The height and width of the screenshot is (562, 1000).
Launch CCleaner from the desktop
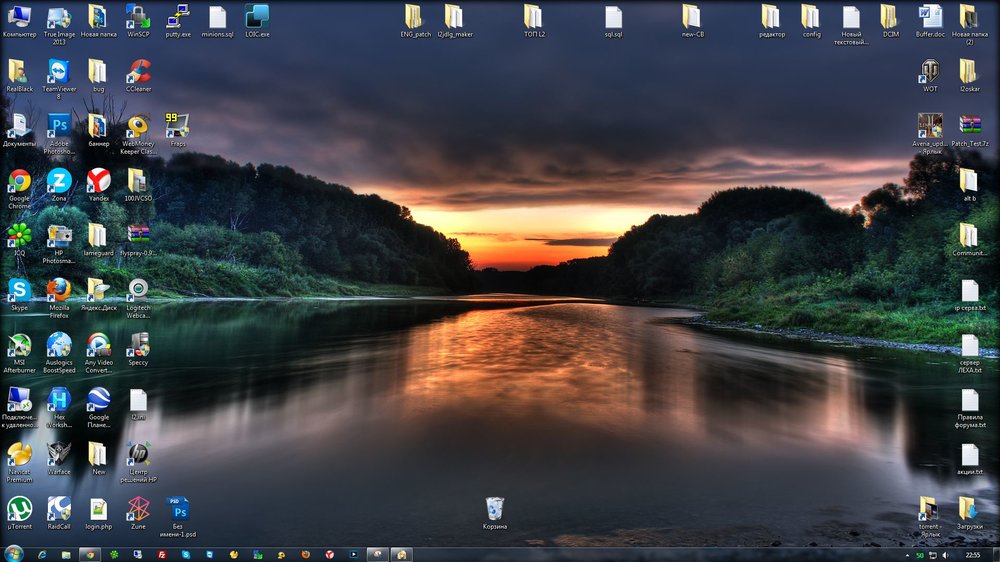138,71
